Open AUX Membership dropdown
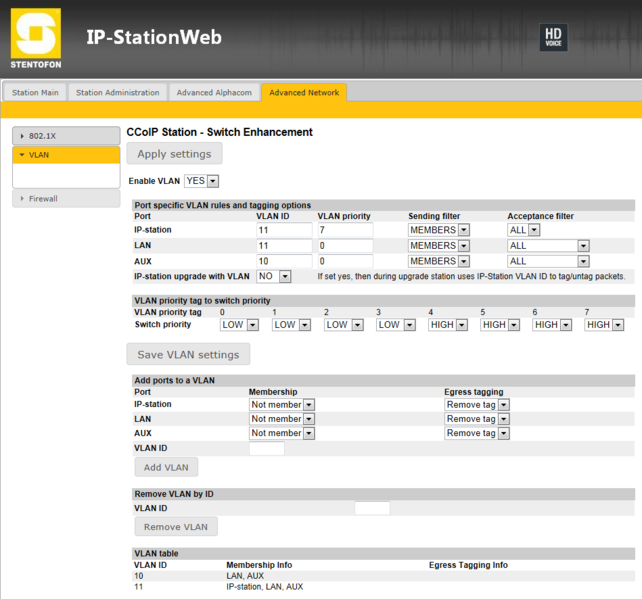 point(282,433)
